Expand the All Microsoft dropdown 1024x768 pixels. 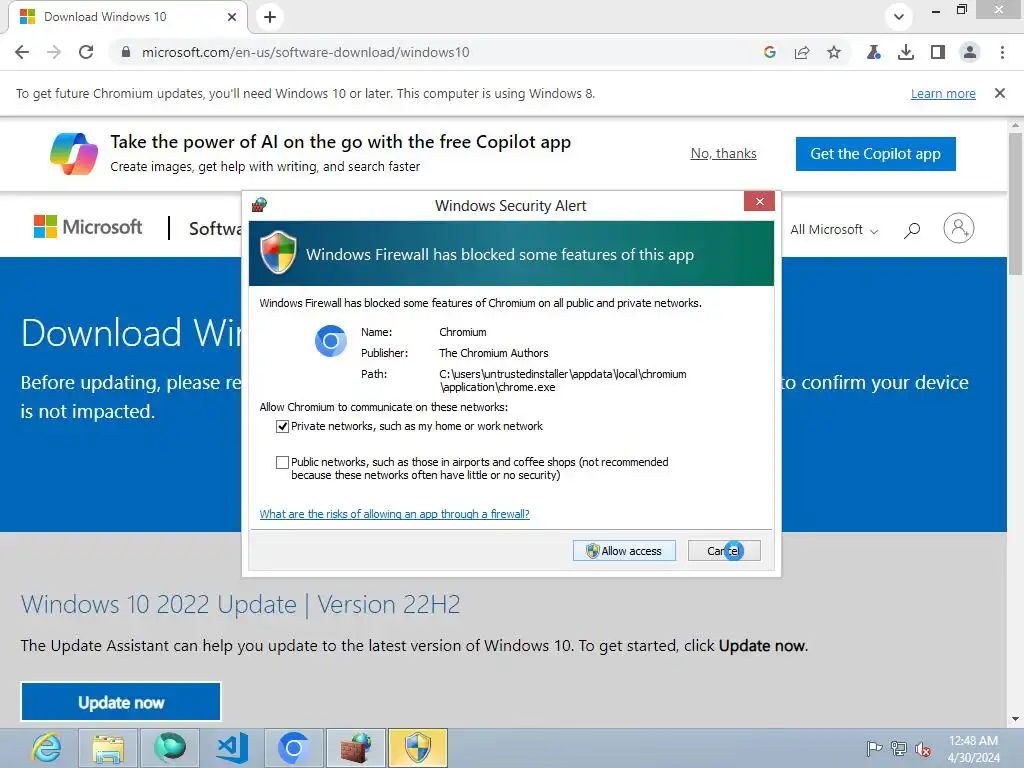[834, 230]
